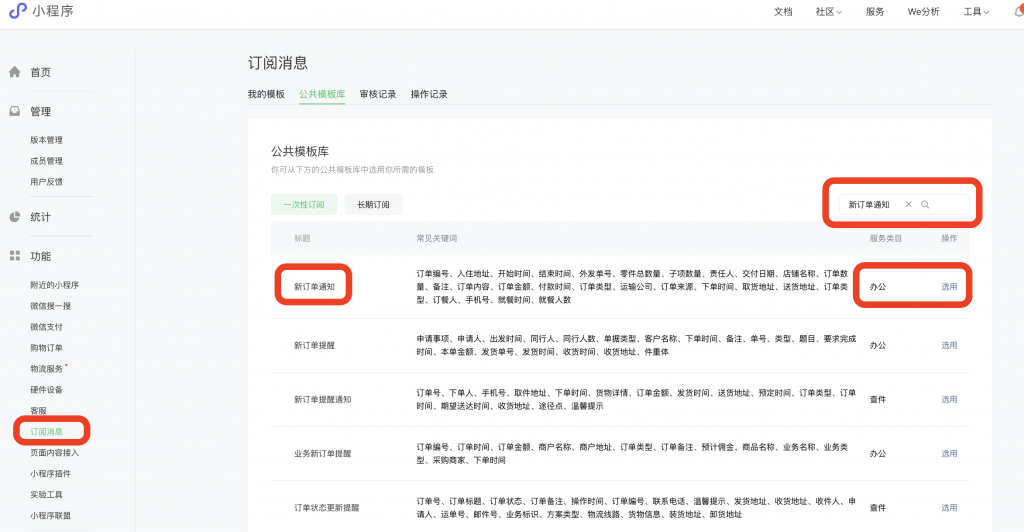Switch to the 审核记录 tab

click(x=377, y=94)
